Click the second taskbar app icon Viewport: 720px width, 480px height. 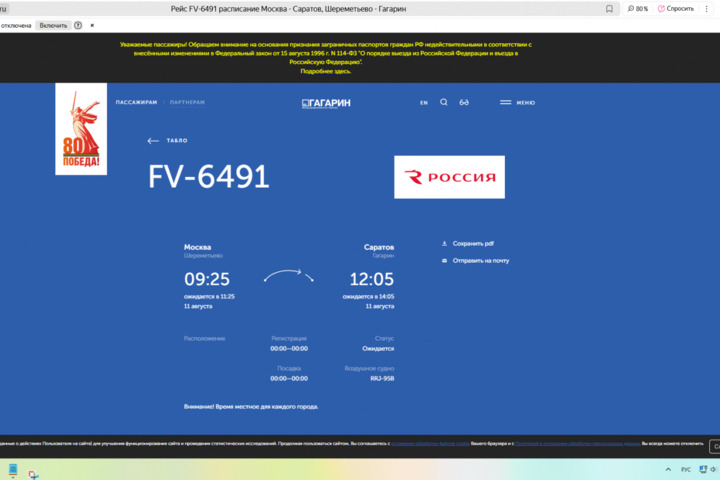coord(33,474)
